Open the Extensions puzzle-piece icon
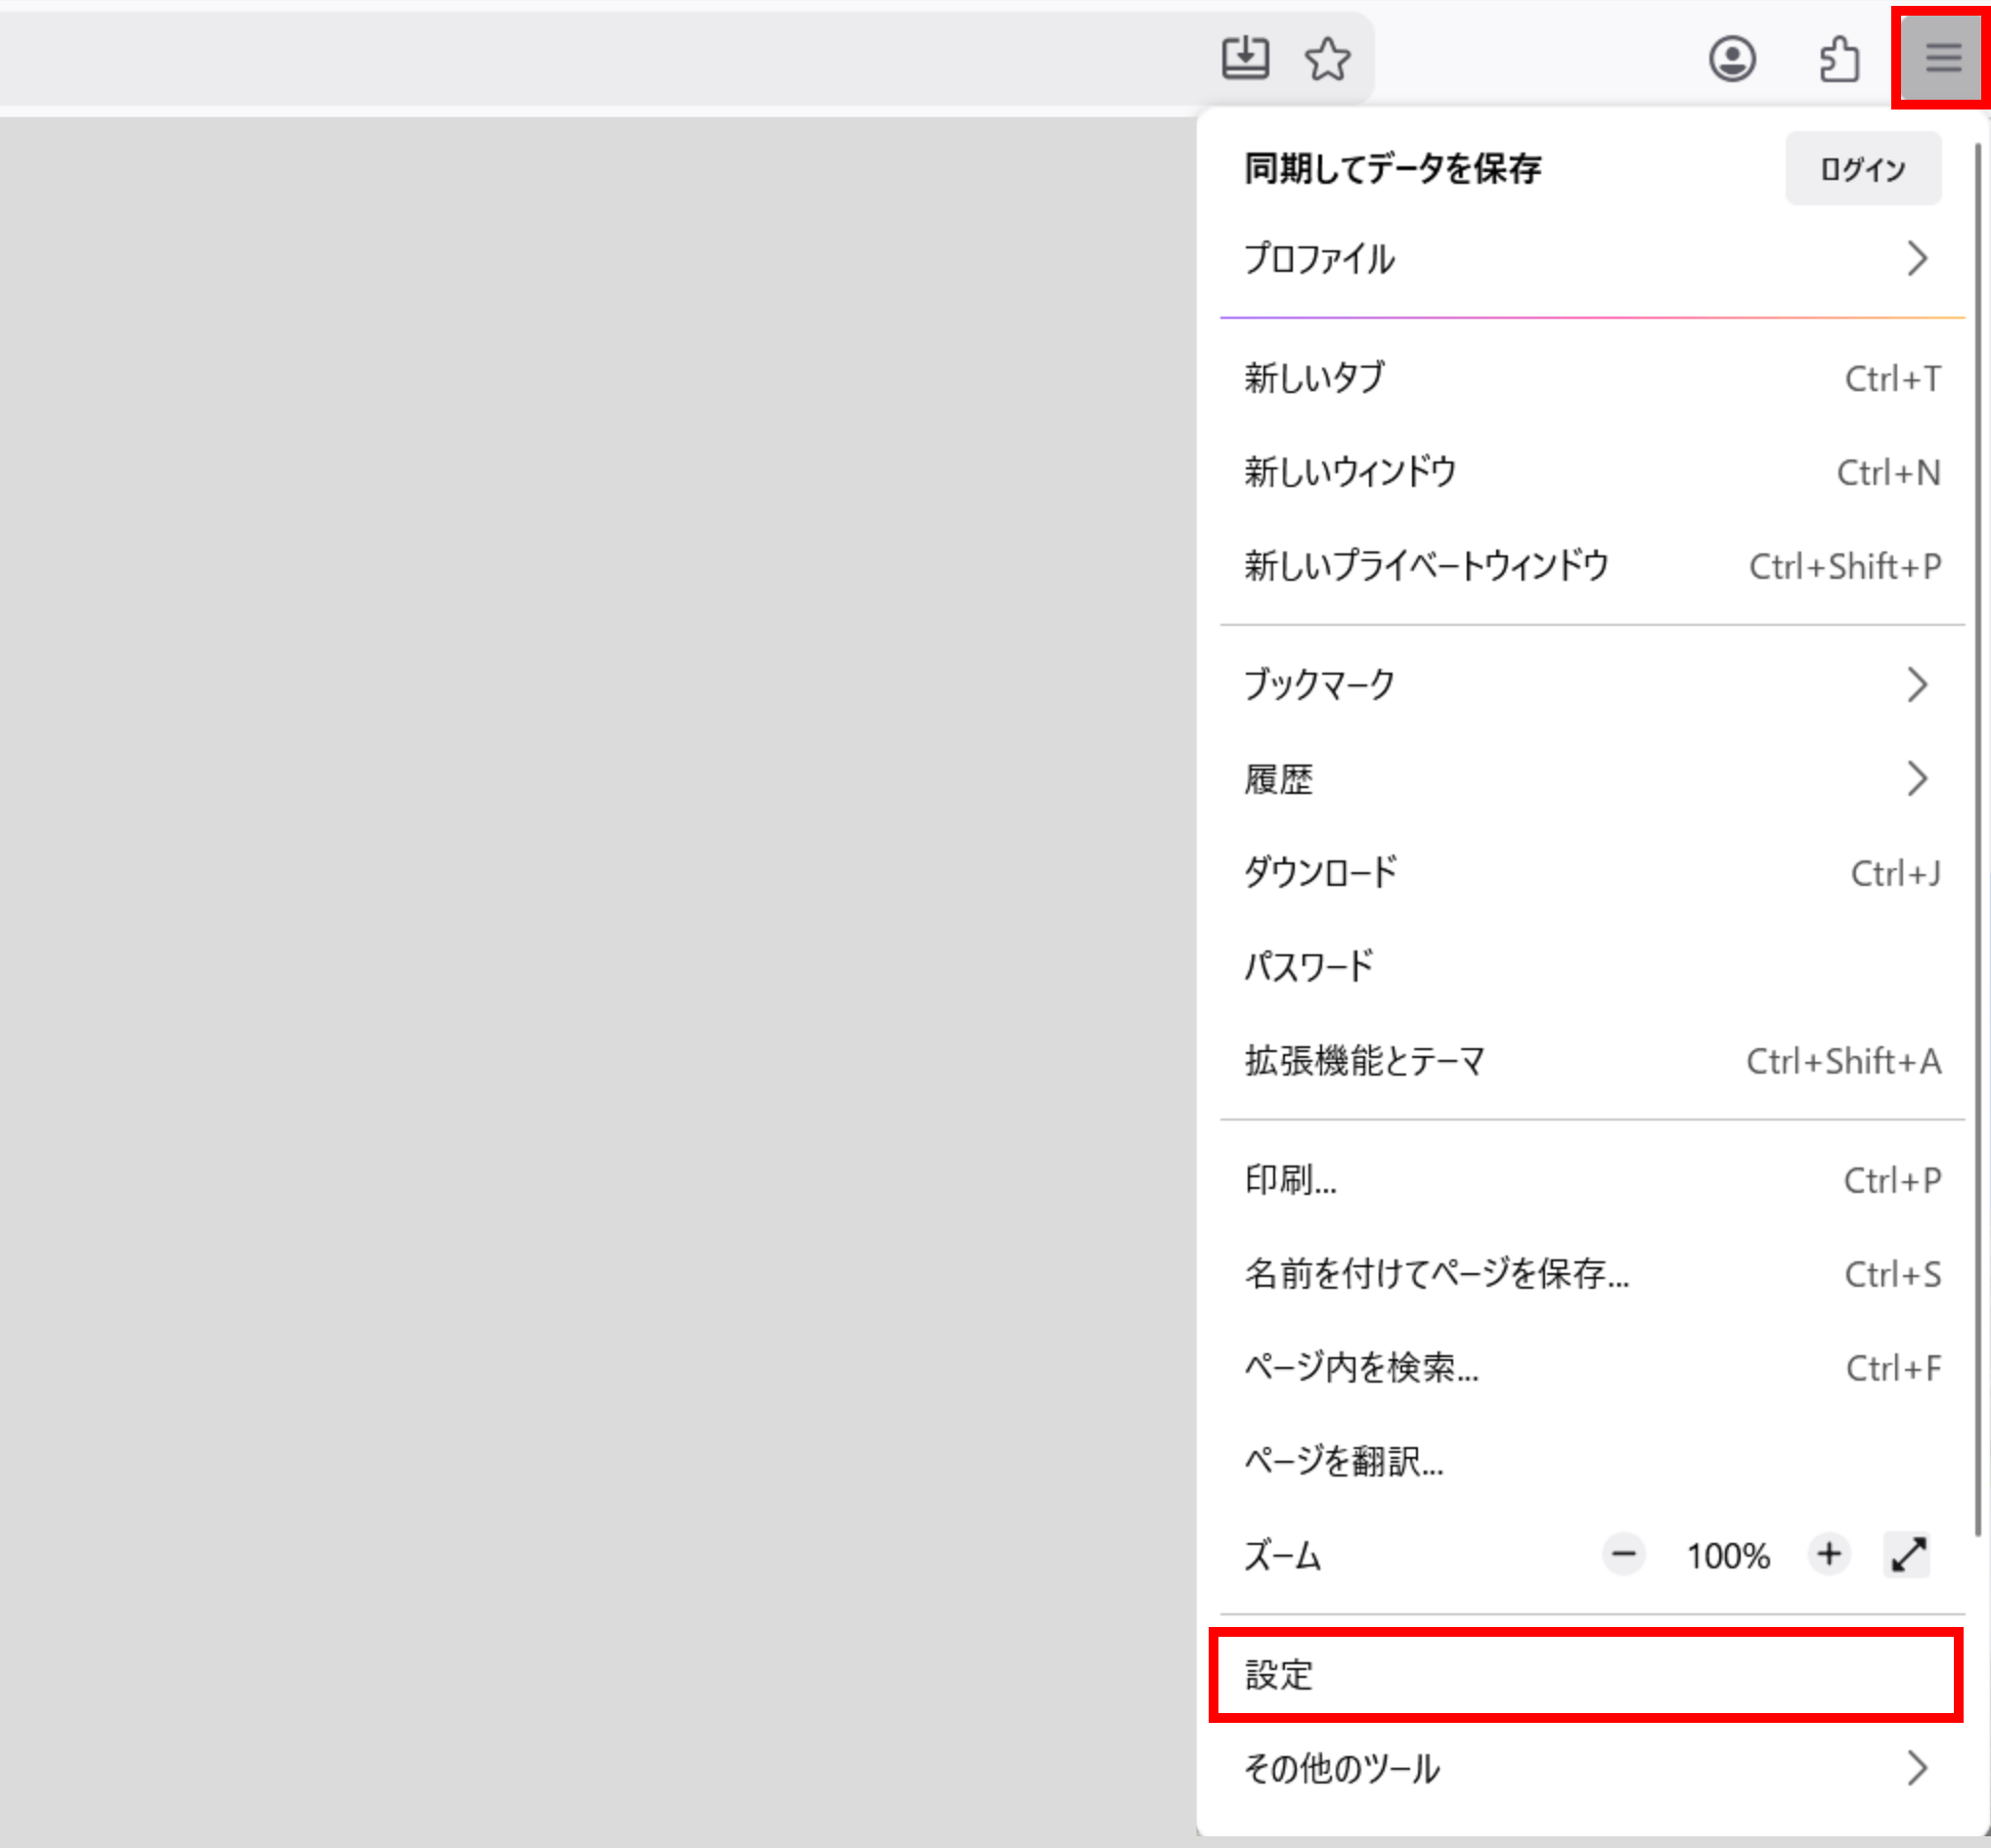1991x1848 pixels. [x=1838, y=58]
